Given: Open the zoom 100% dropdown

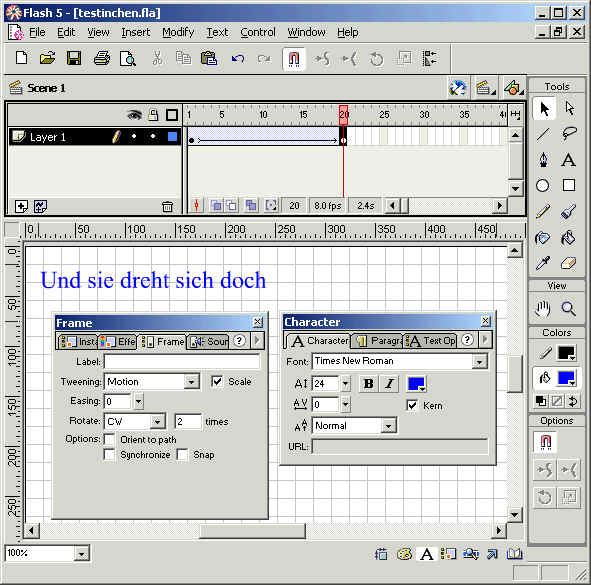Looking at the screenshot, I should click(x=81, y=554).
